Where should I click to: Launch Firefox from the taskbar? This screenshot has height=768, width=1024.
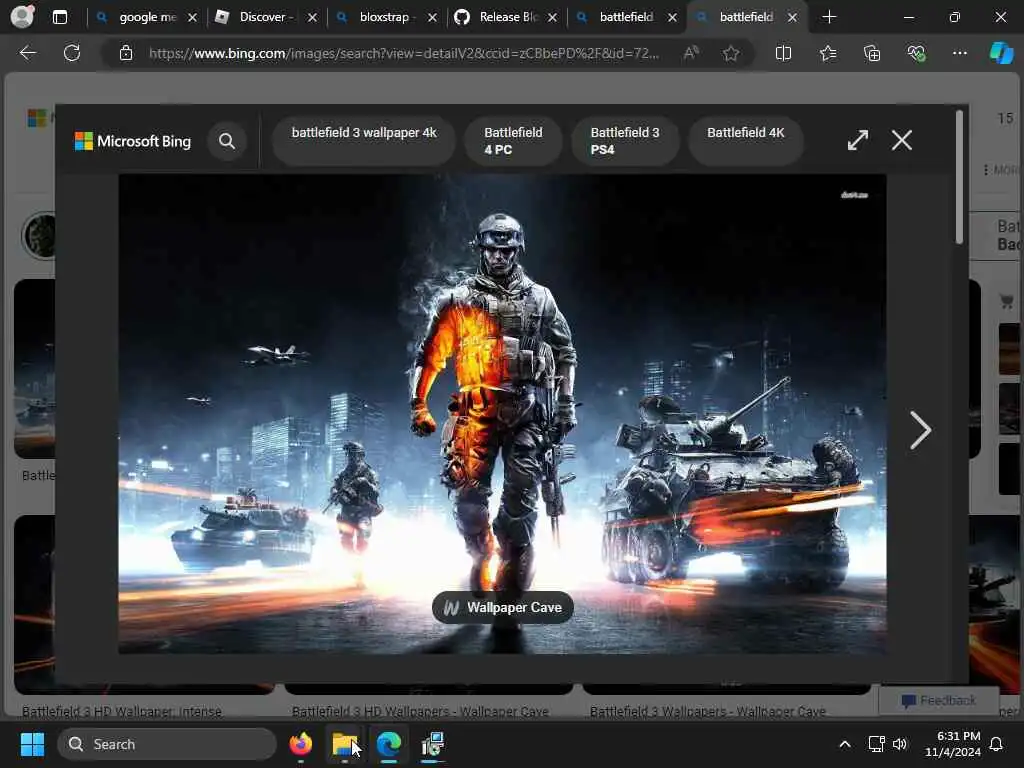(300, 744)
